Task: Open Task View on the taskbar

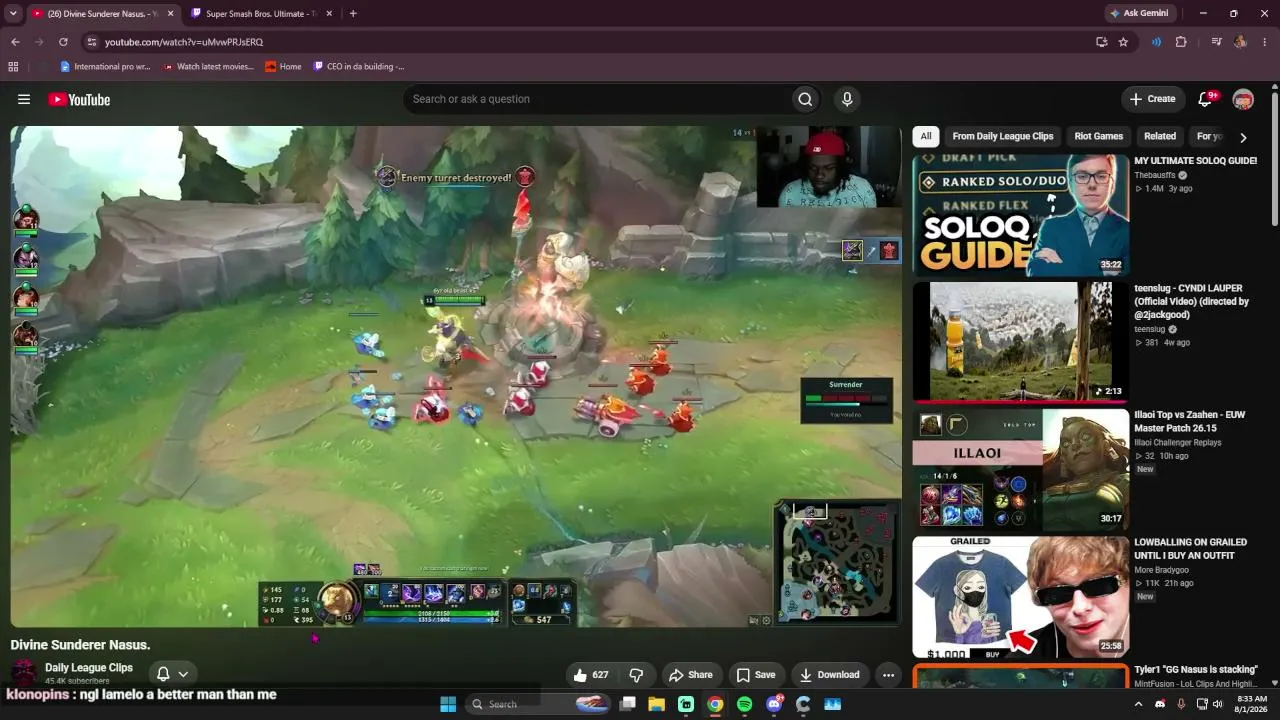Action: 628,704
